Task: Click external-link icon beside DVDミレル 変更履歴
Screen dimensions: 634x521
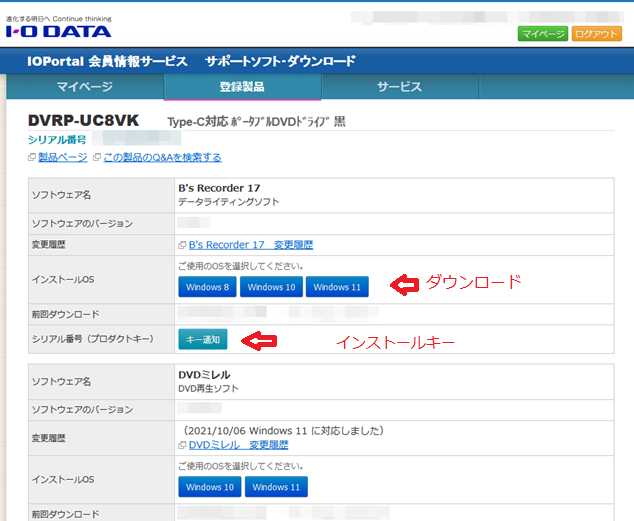Action: tap(182, 445)
